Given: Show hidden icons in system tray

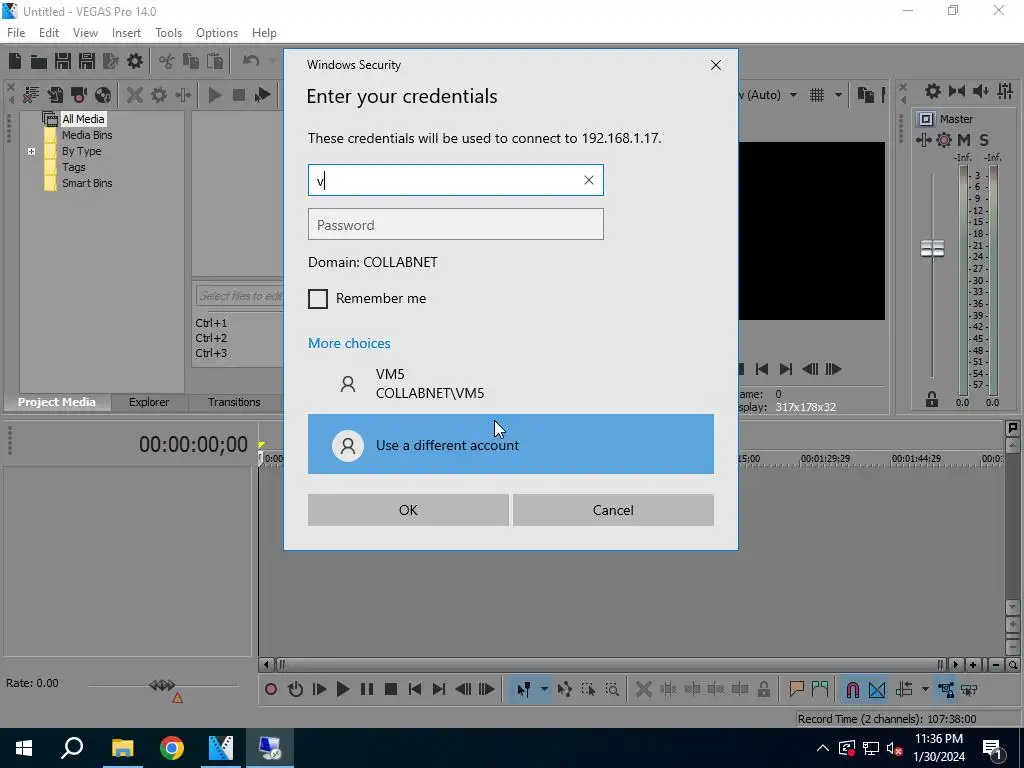Looking at the screenshot, I should pos(823,748).
